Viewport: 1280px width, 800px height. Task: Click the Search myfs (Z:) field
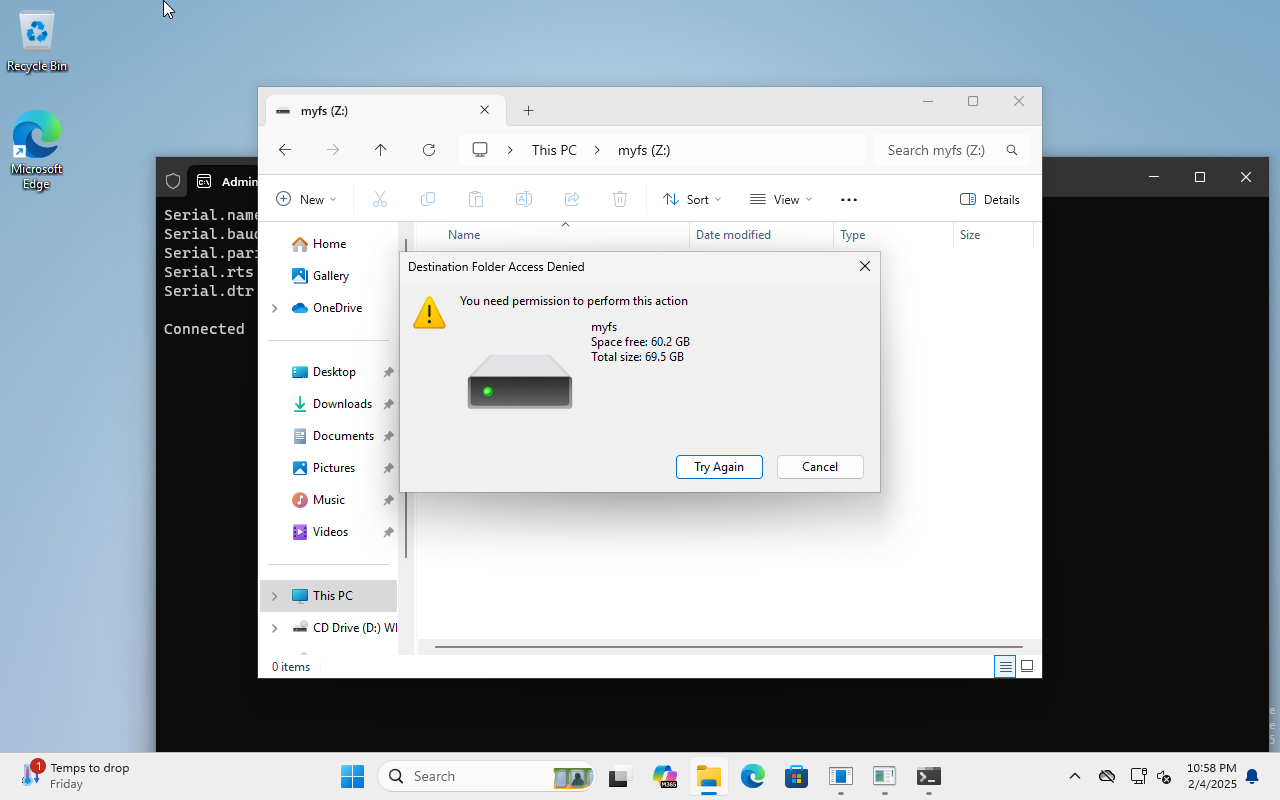[x=936, y=150]
